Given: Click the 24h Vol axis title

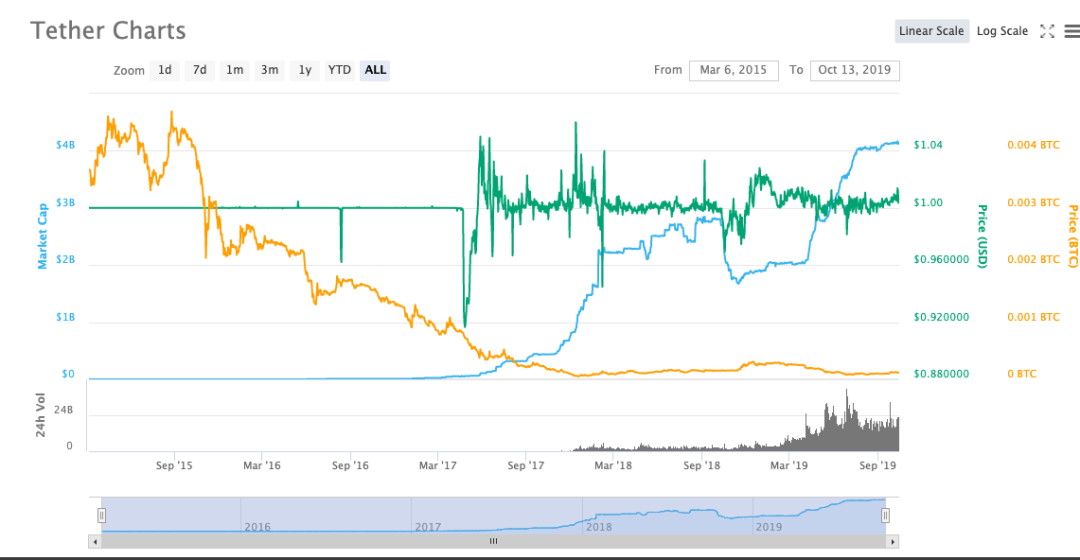Looking at the screenshot, I should coord(41,415).
